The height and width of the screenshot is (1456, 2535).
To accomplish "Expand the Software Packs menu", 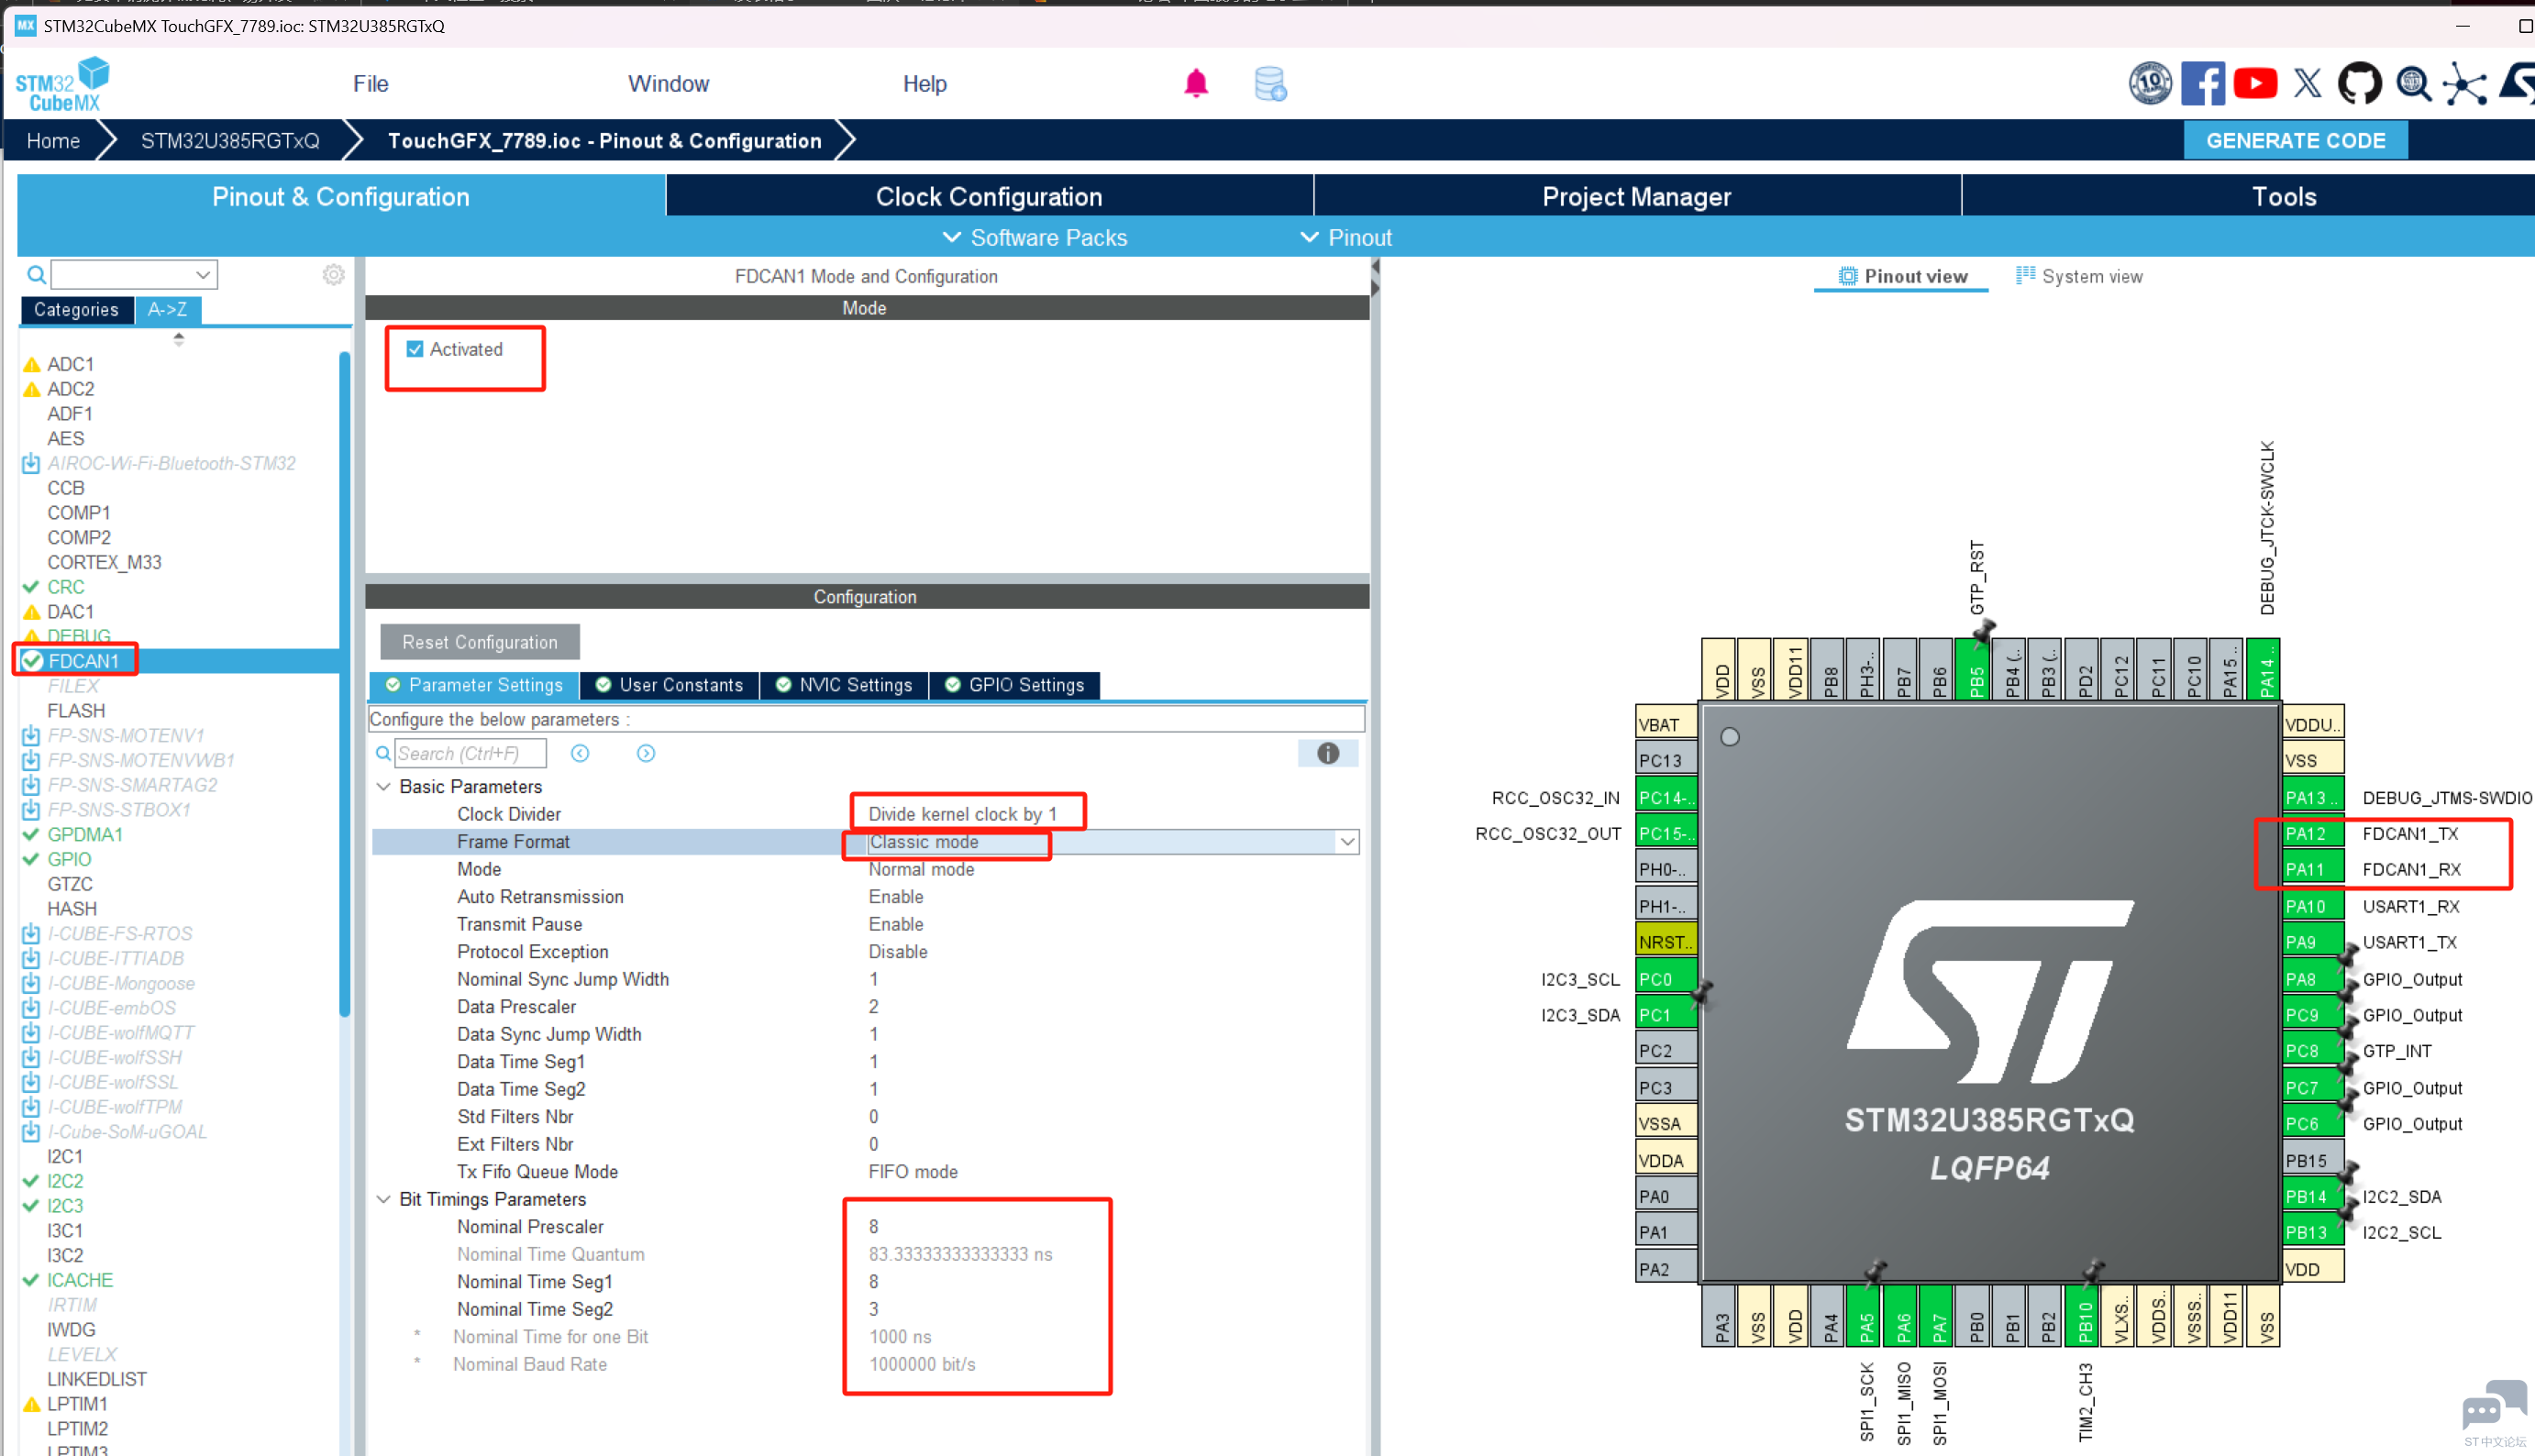I will click(x=1035, y=237).
